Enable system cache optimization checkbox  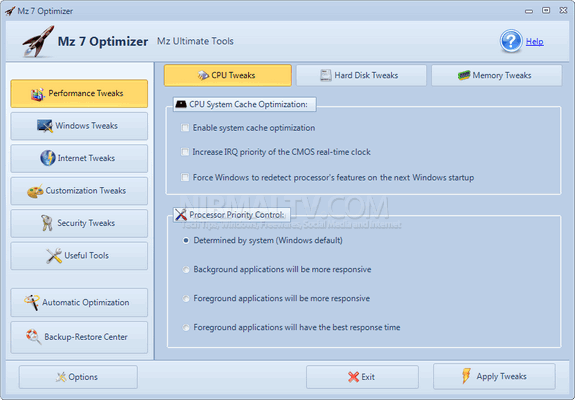[185, 128]
